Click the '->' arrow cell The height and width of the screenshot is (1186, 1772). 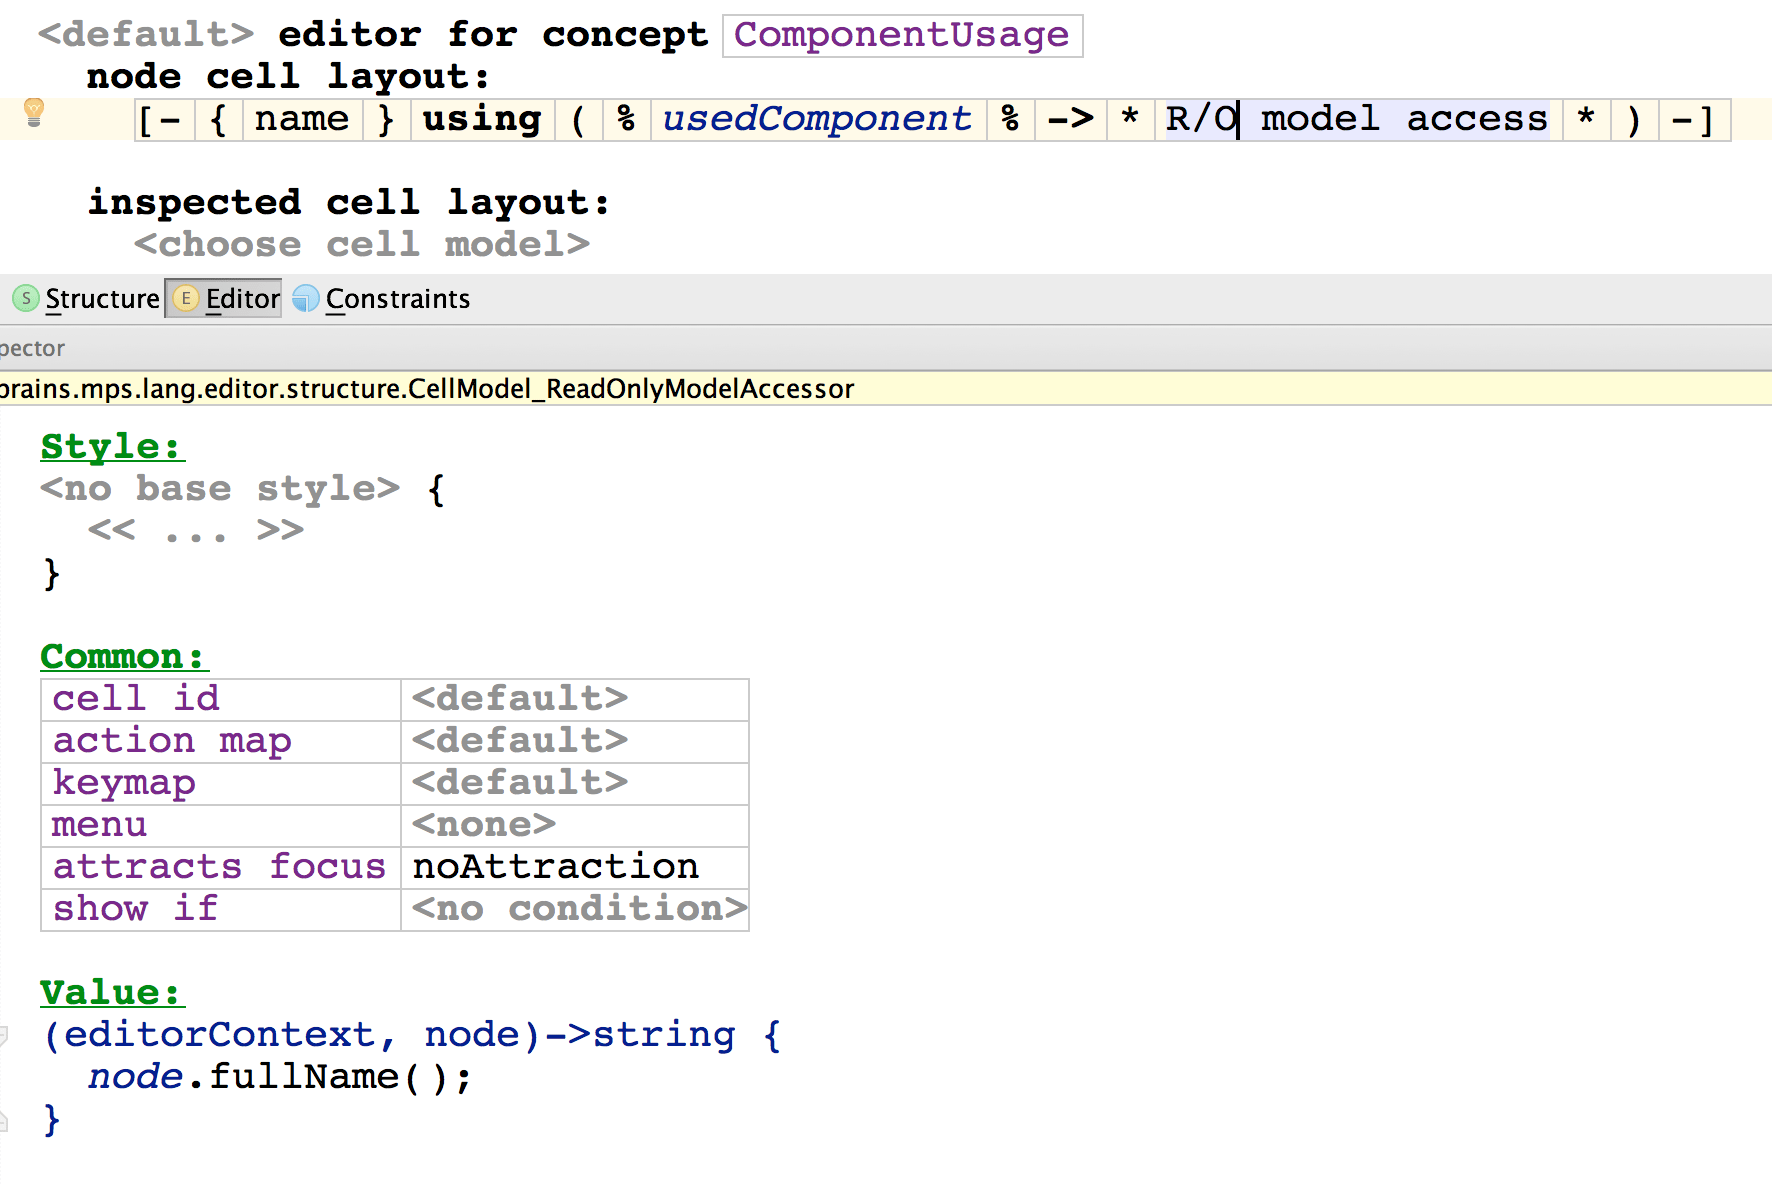tap(1071, 120)
